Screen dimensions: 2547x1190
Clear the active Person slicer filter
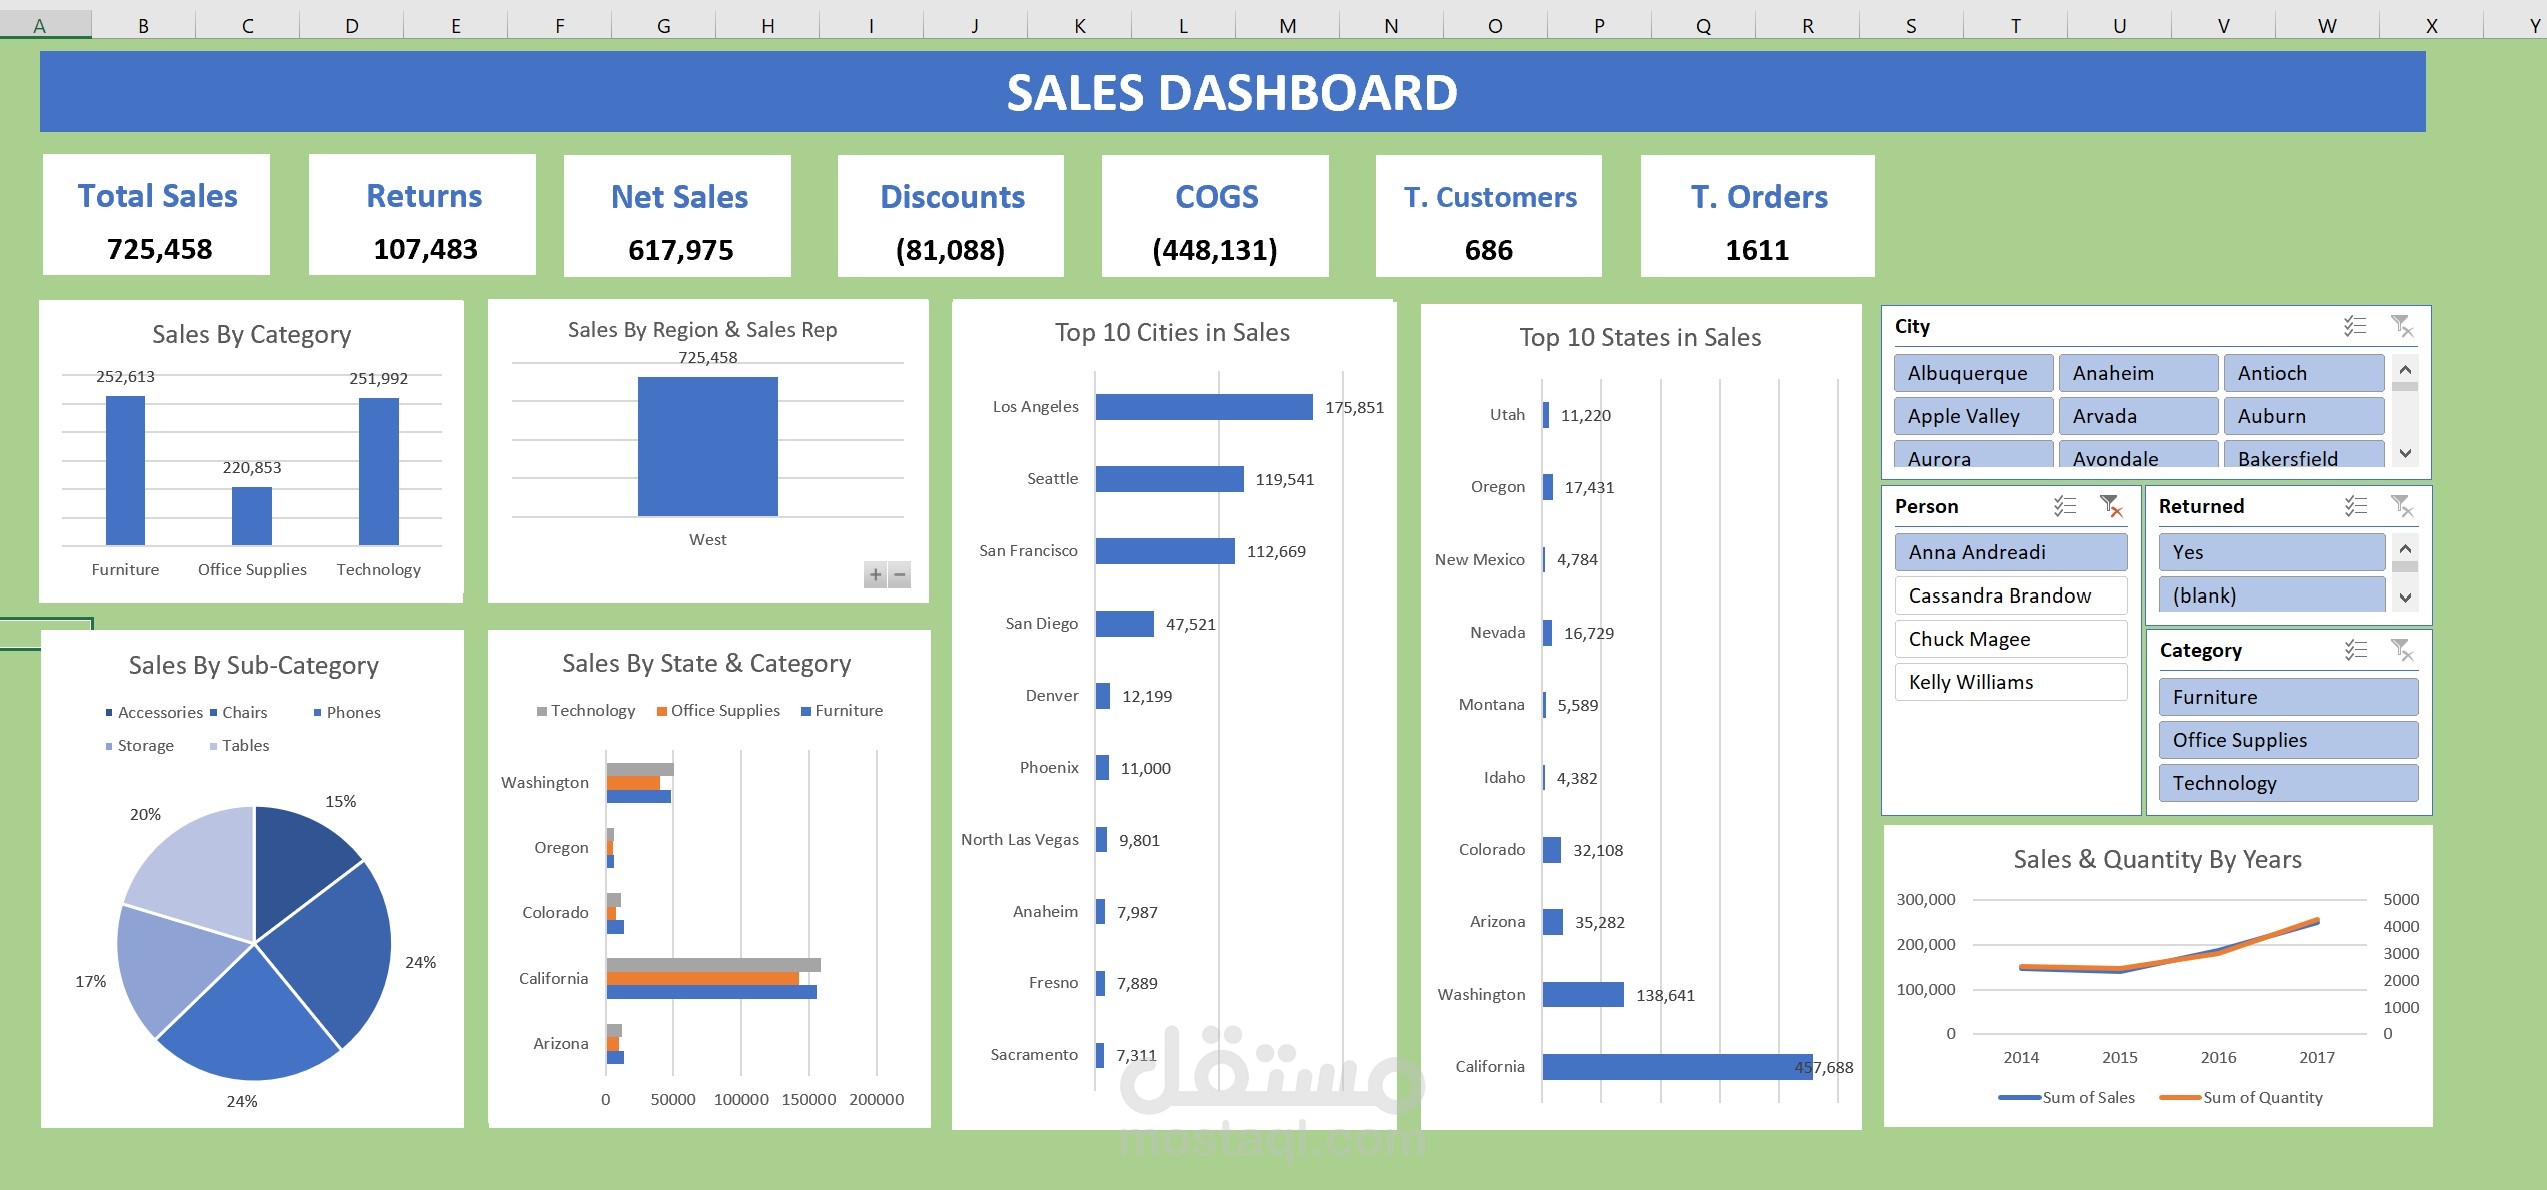tap(2110, 506)
